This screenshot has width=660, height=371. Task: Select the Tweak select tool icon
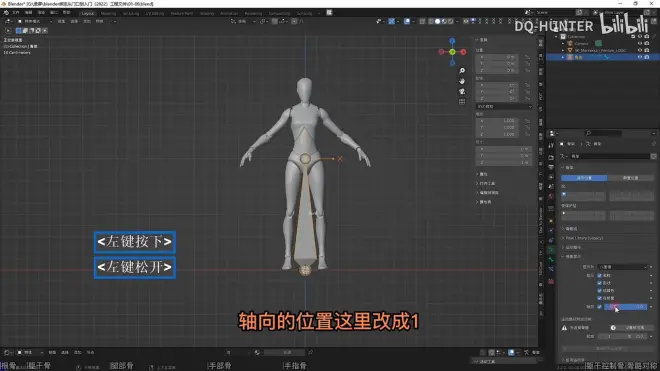coord(8,31)
